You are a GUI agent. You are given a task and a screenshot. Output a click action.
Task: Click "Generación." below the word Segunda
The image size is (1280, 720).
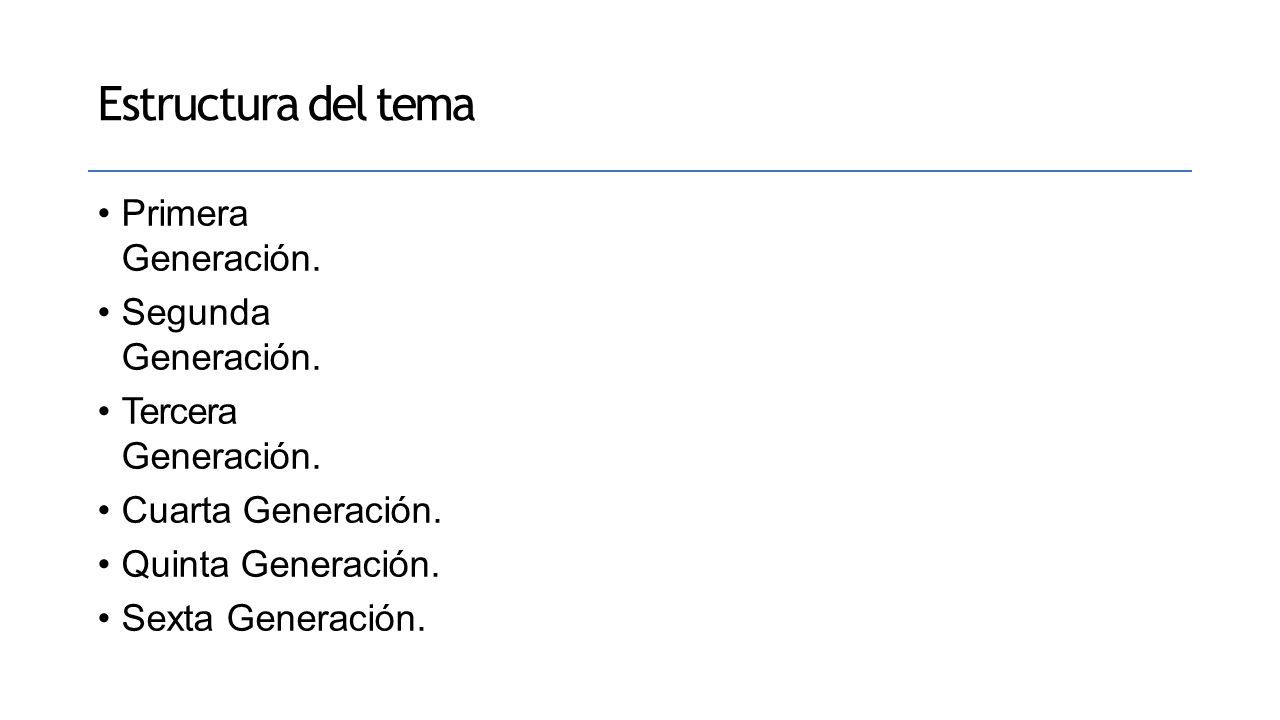(x=221, y=359)
